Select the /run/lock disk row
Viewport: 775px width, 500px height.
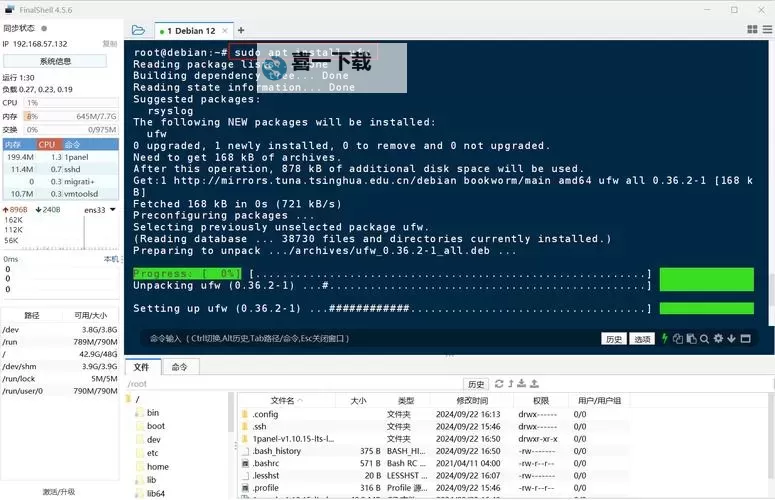tap(59, 378)
